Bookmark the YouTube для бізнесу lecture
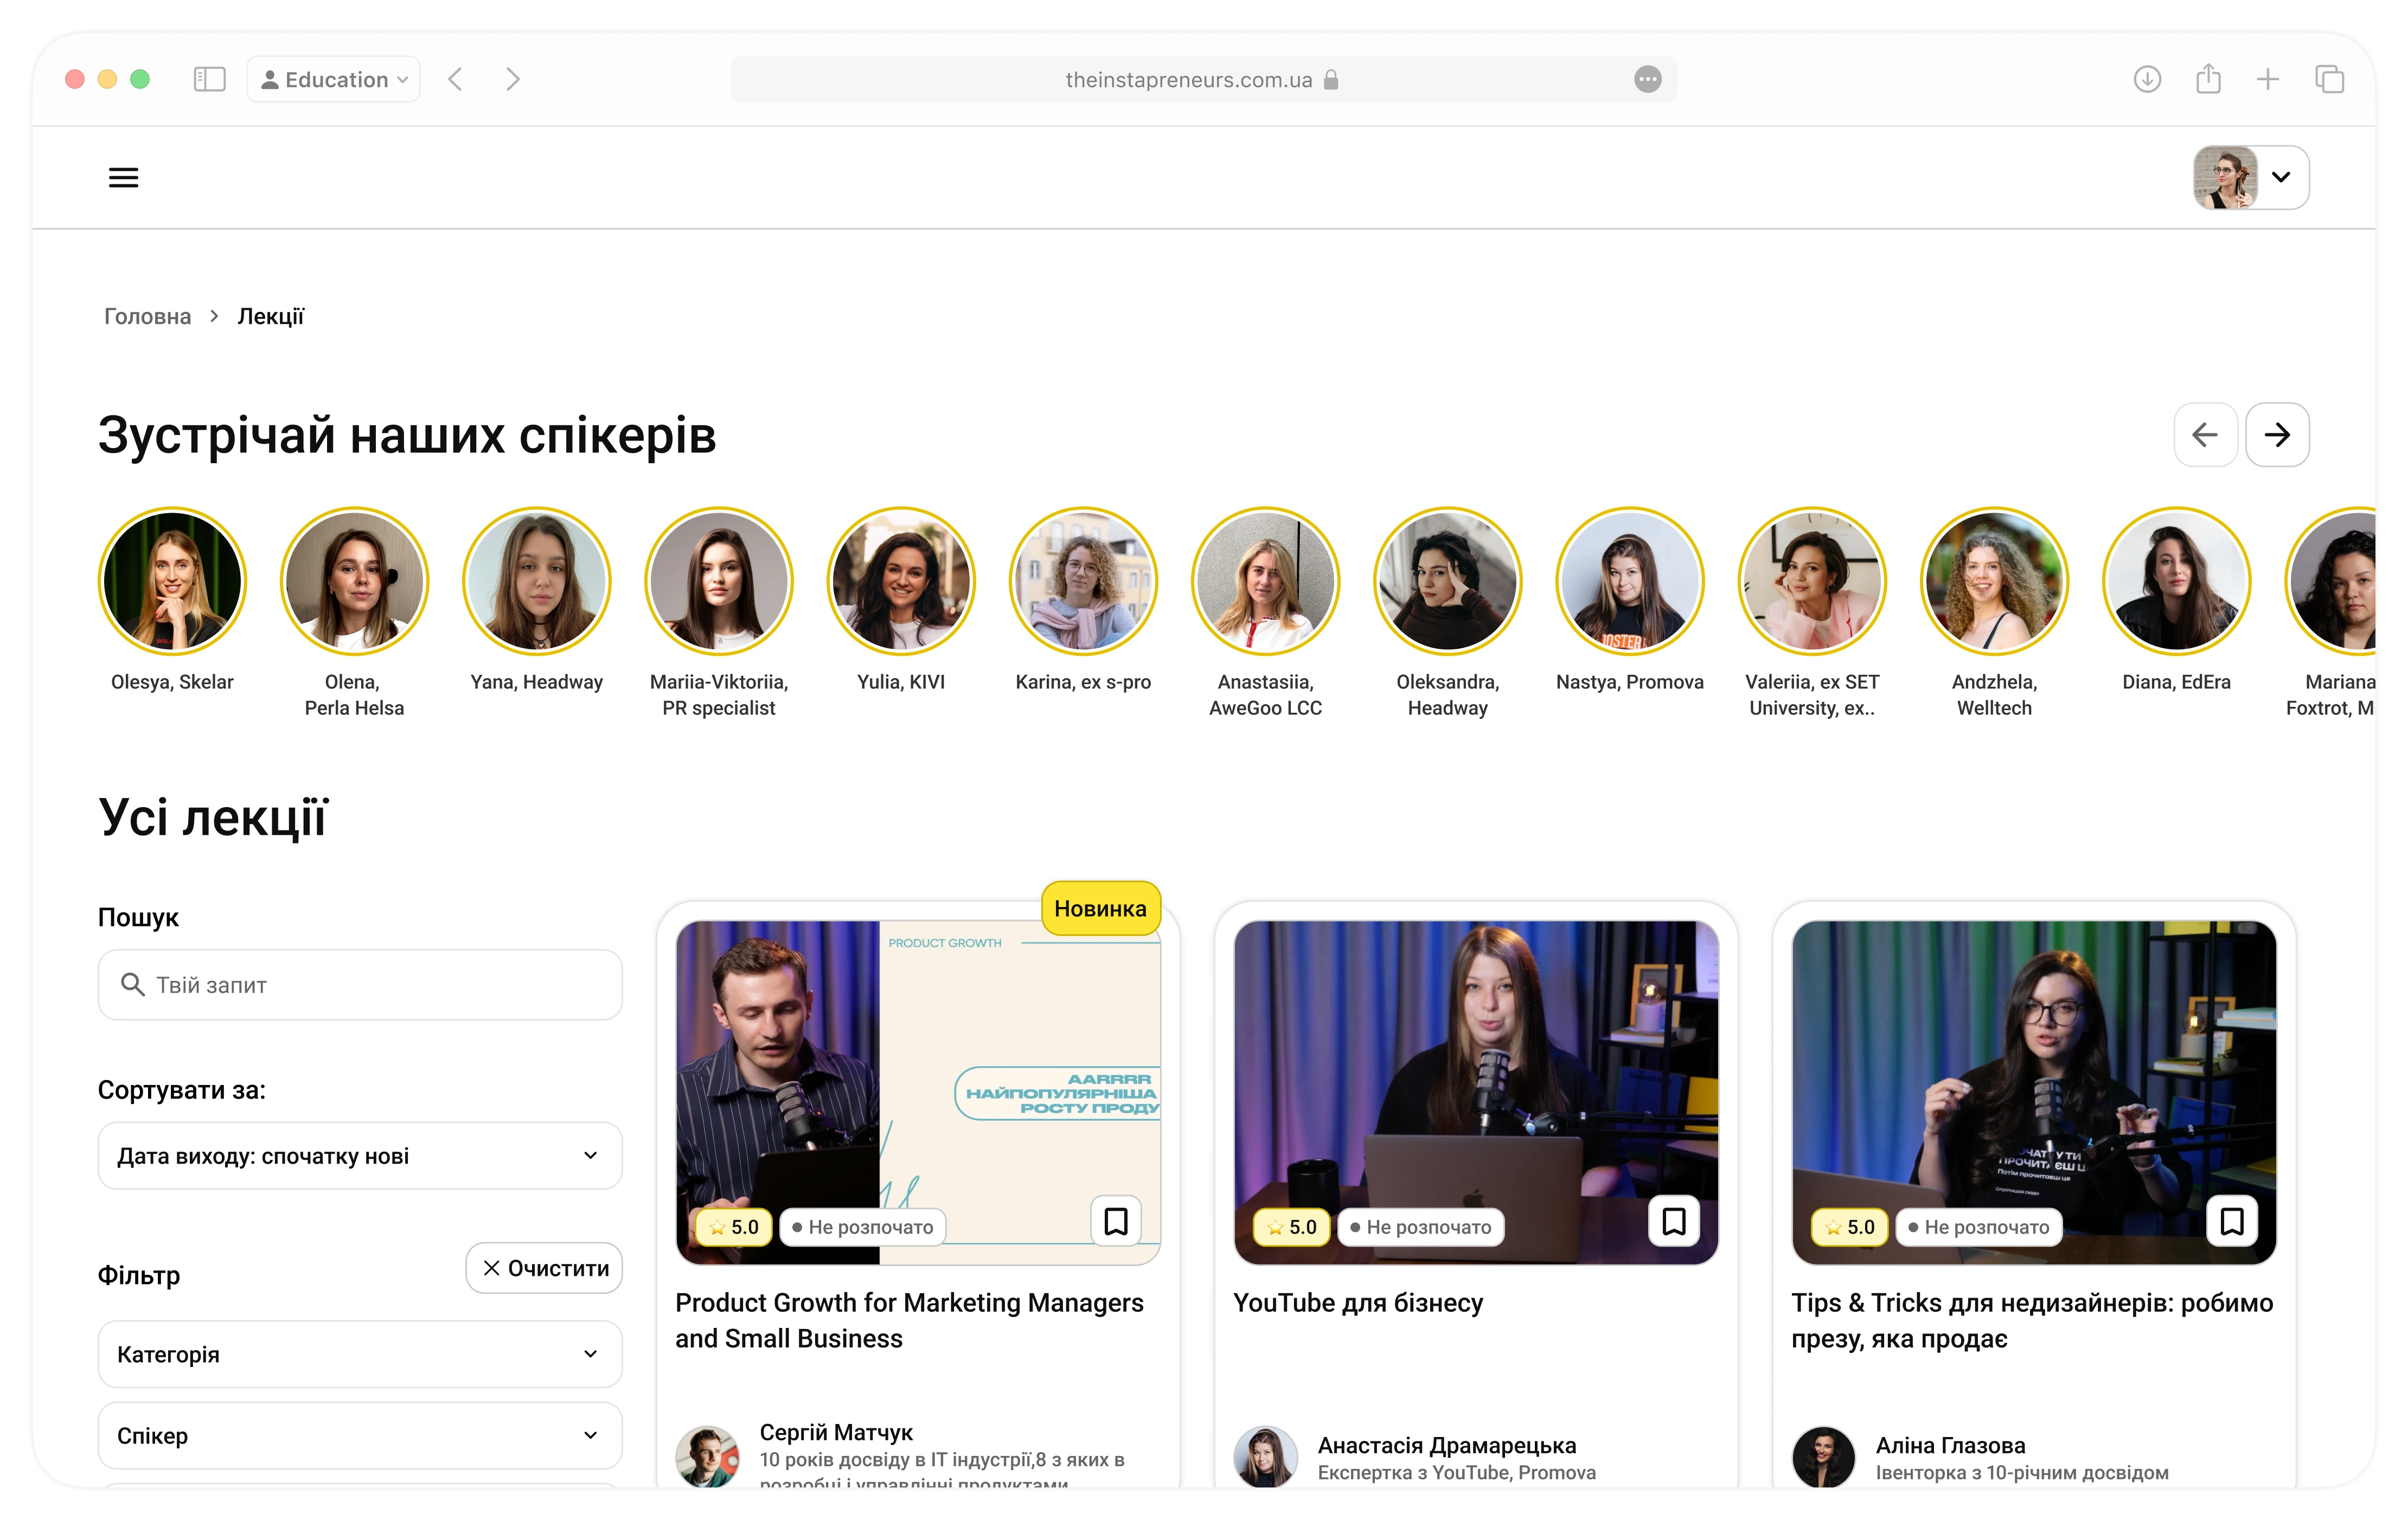2408x1520 pixels. [1674, 1221]
